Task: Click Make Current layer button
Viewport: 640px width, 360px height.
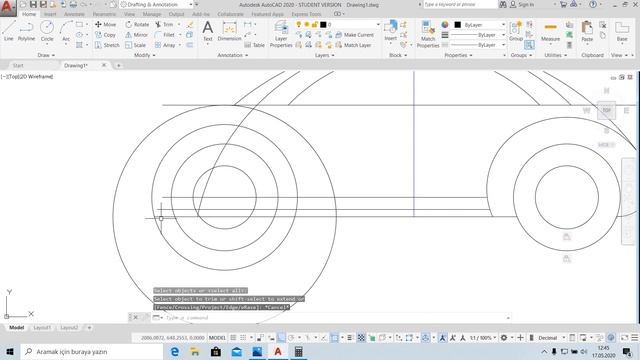Action: (x=355, y=35)
